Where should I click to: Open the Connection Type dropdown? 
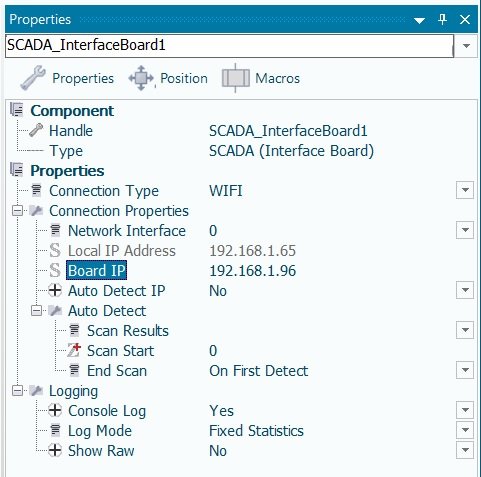coord(465,190)
